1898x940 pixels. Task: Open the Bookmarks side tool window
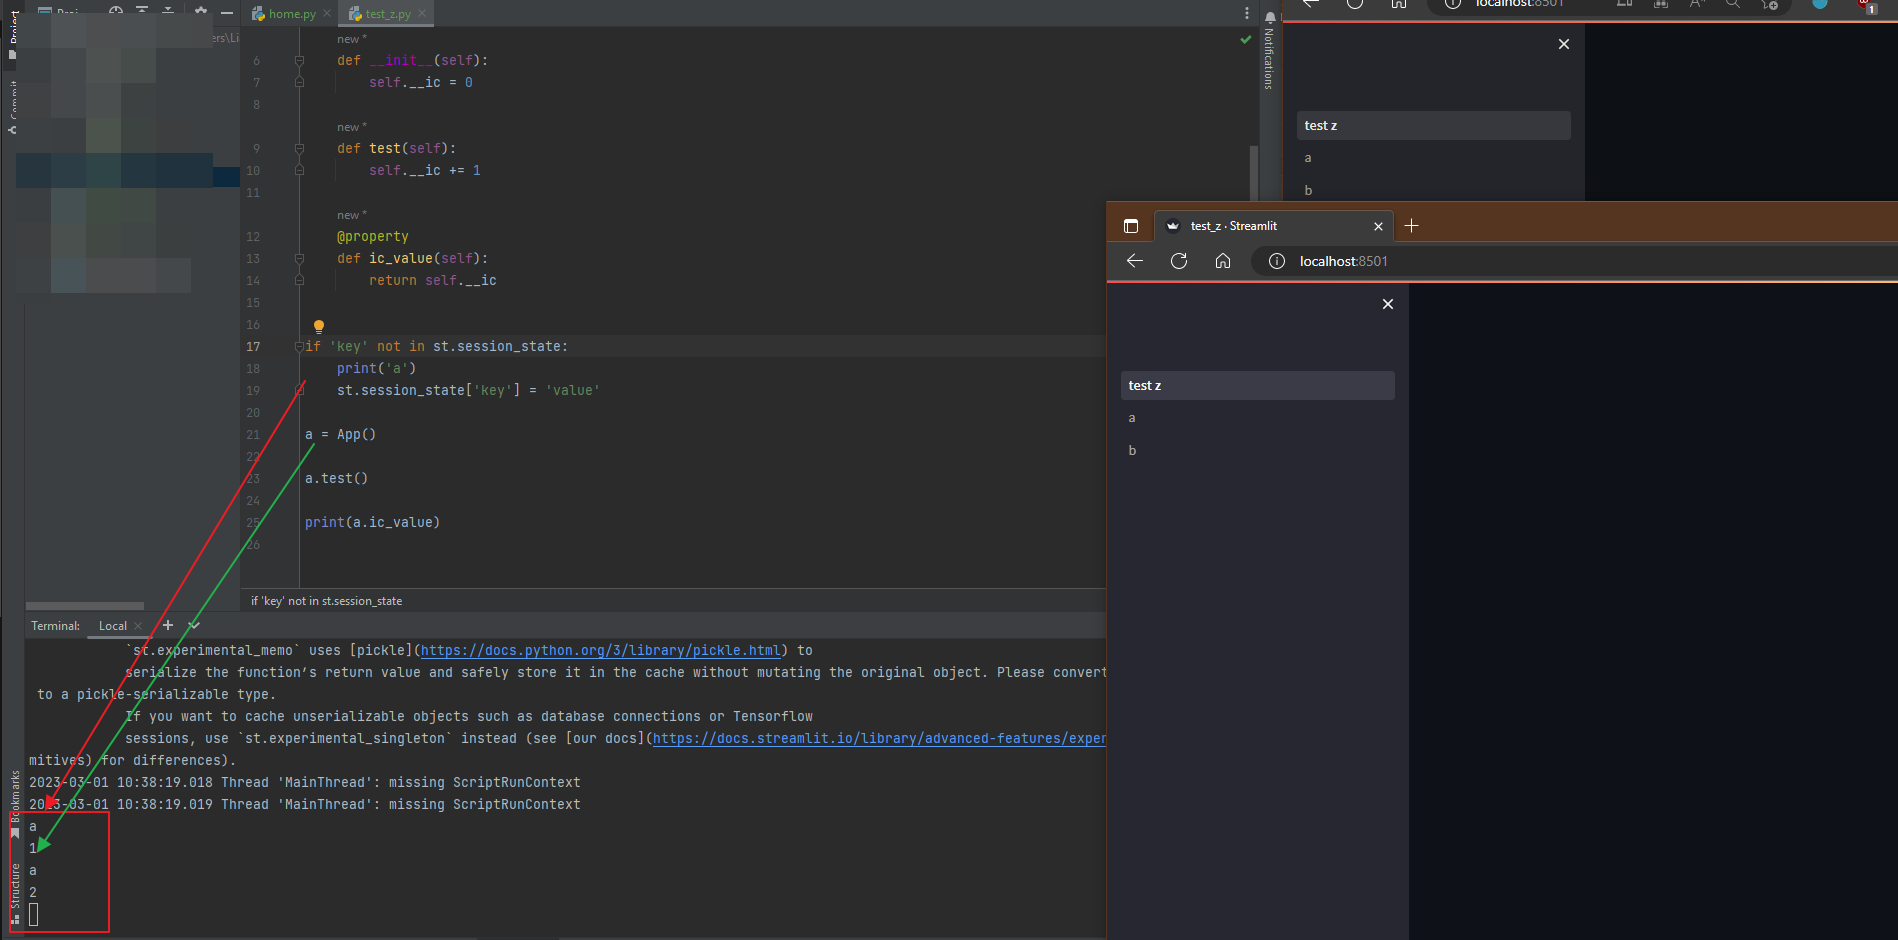pyautogui.click(x=14, y=803)
